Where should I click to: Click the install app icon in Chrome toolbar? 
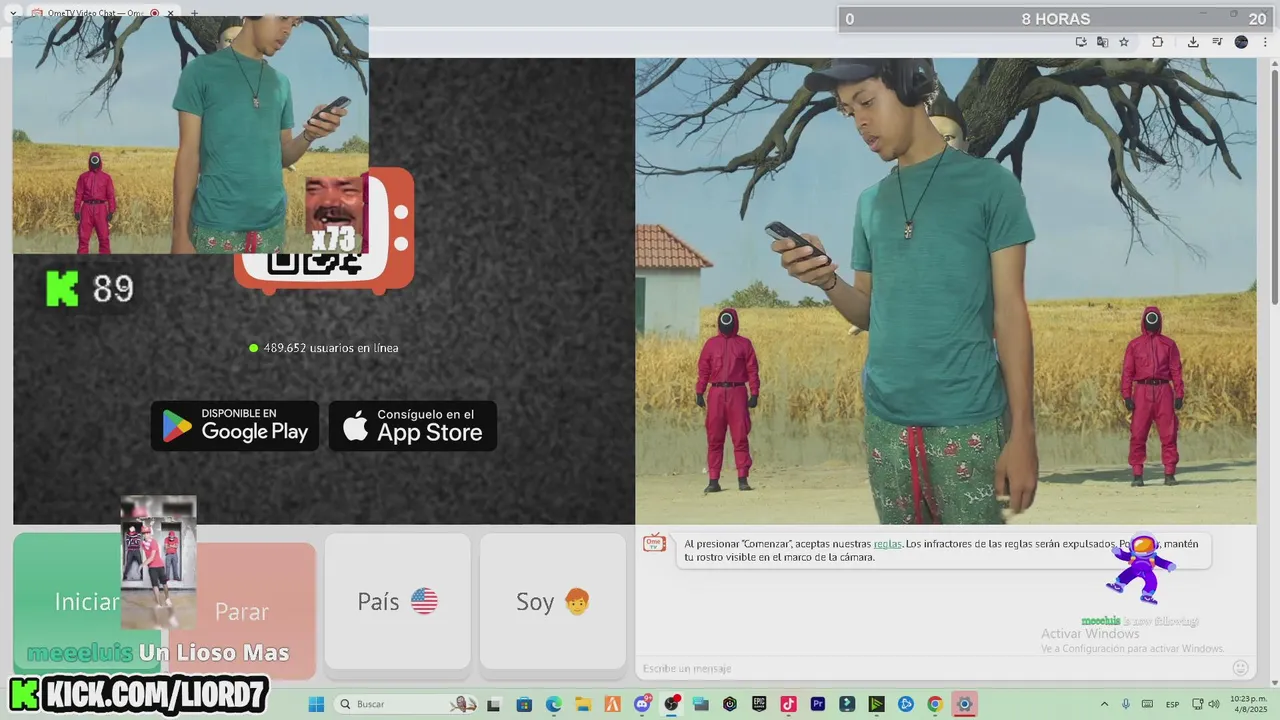coord(1081,42)
